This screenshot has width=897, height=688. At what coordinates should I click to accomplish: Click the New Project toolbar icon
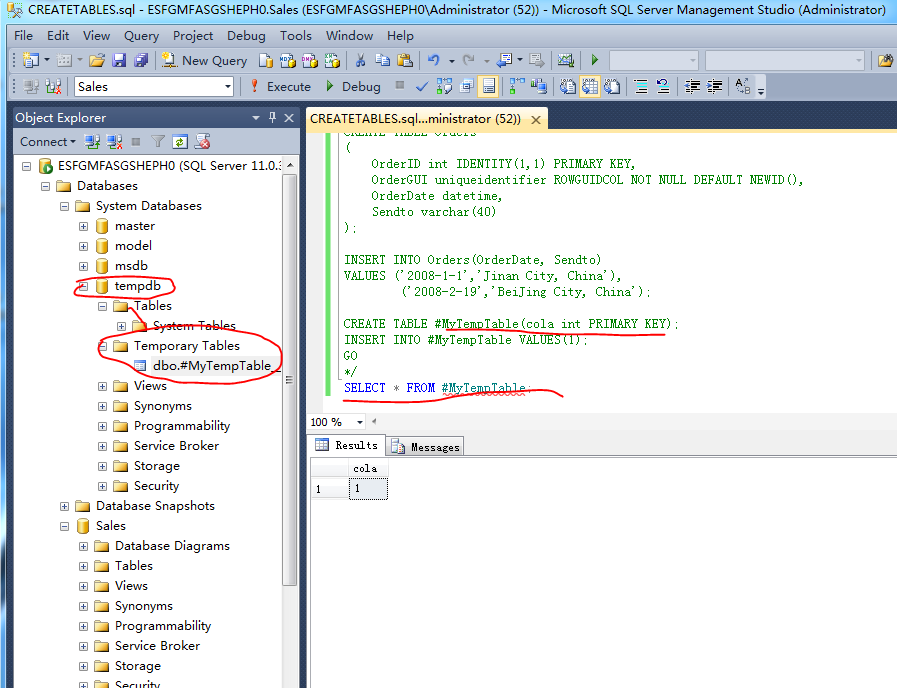pos(31,60)
